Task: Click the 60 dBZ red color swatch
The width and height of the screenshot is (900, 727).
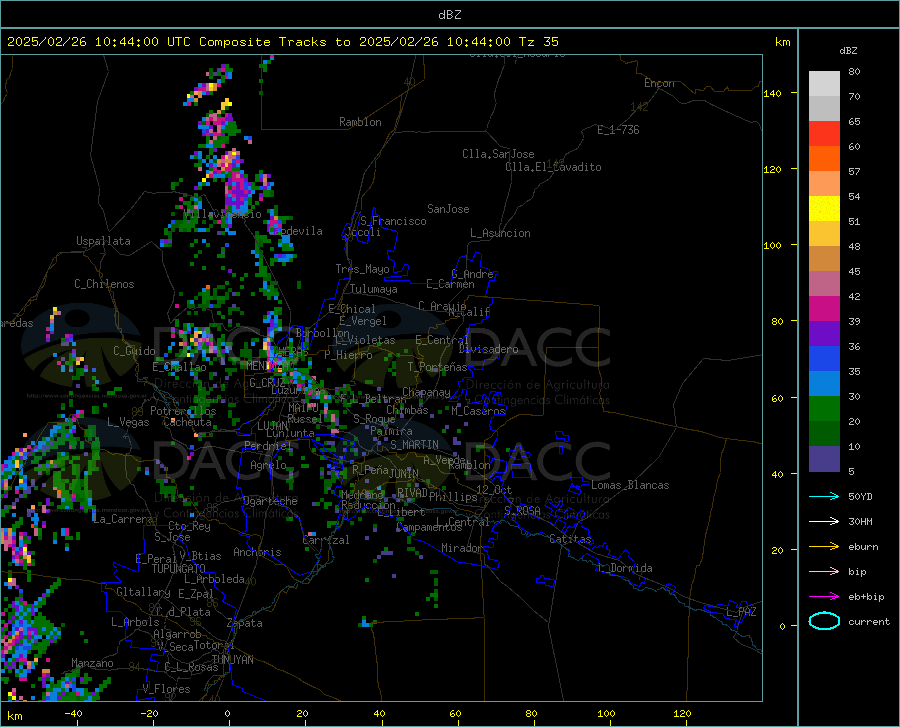Action: (824, 134)
